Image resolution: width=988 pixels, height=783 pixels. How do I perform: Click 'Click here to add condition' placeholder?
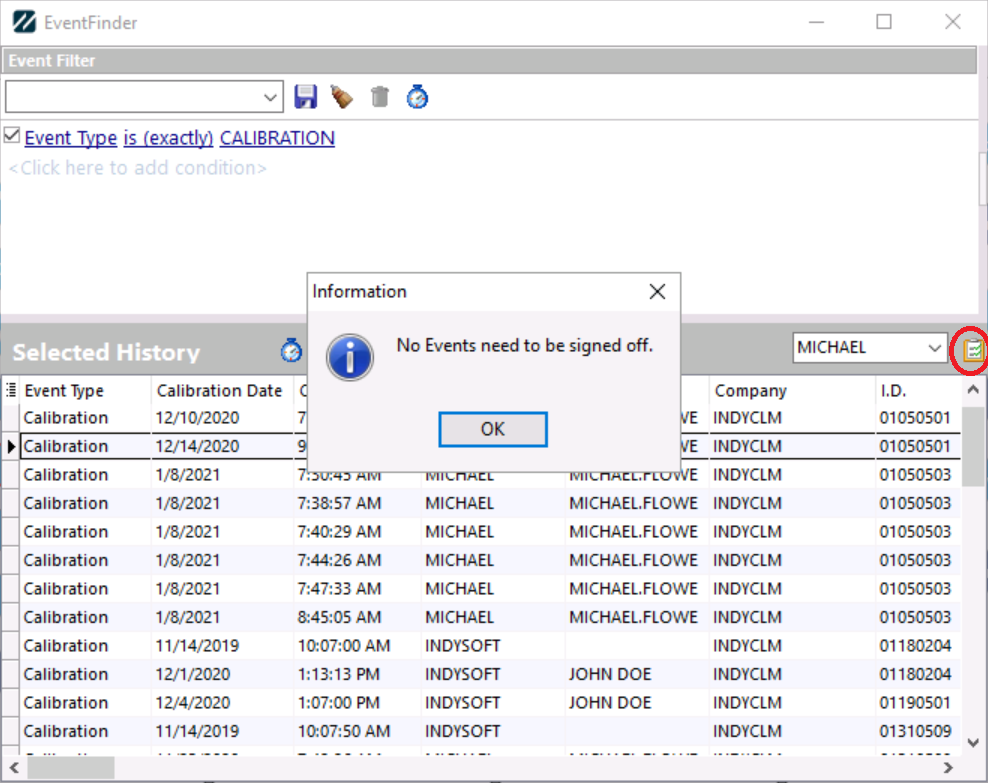click(x=137, y=168)
